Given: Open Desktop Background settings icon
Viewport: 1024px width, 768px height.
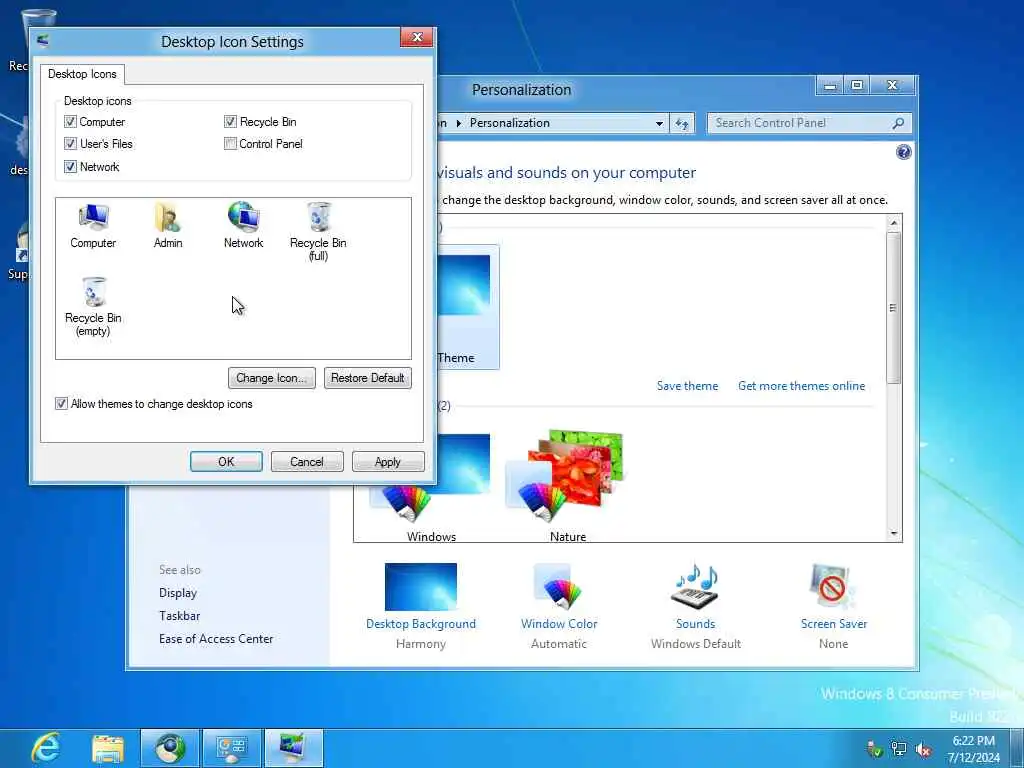Looking at the screenshot, I should pos(421,586).
